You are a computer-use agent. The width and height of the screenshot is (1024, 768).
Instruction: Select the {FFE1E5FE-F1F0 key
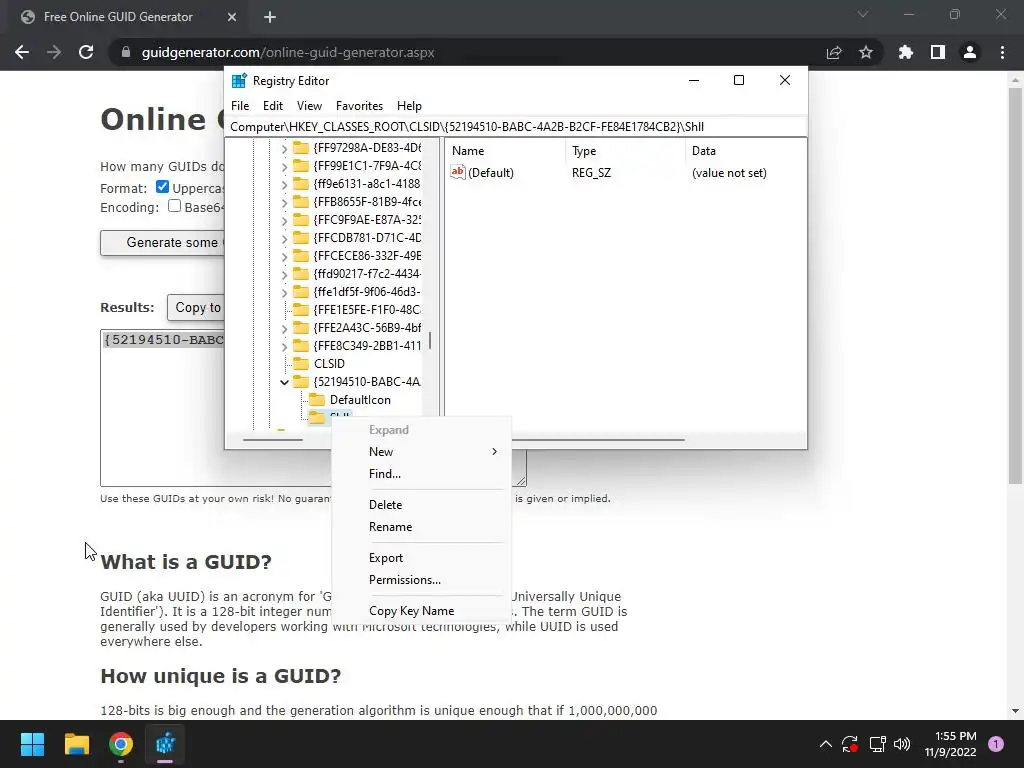coord(366,310)
